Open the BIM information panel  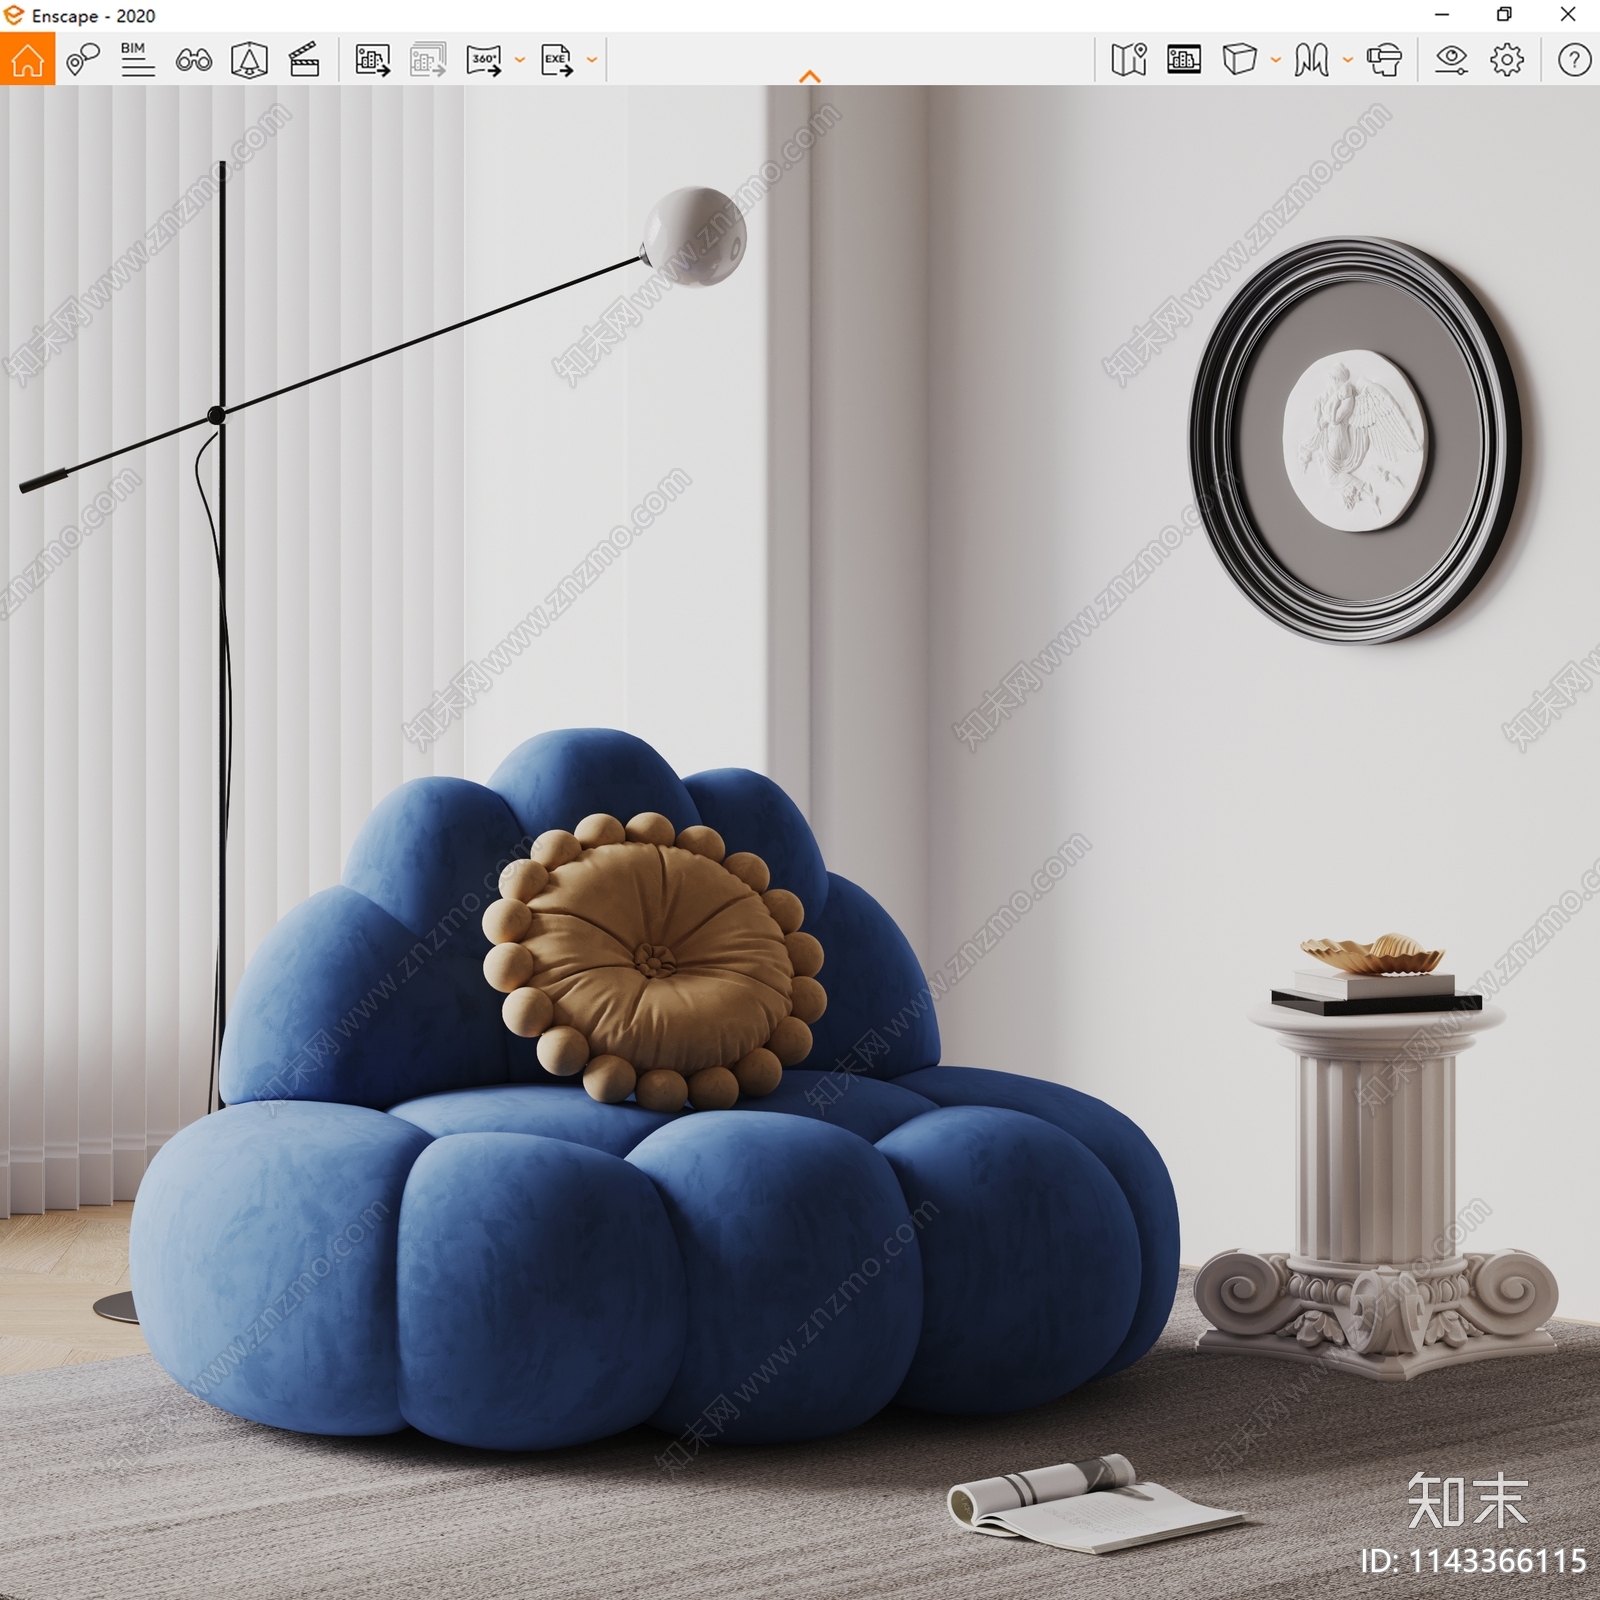pyautogui.click(x=138, y=60)
